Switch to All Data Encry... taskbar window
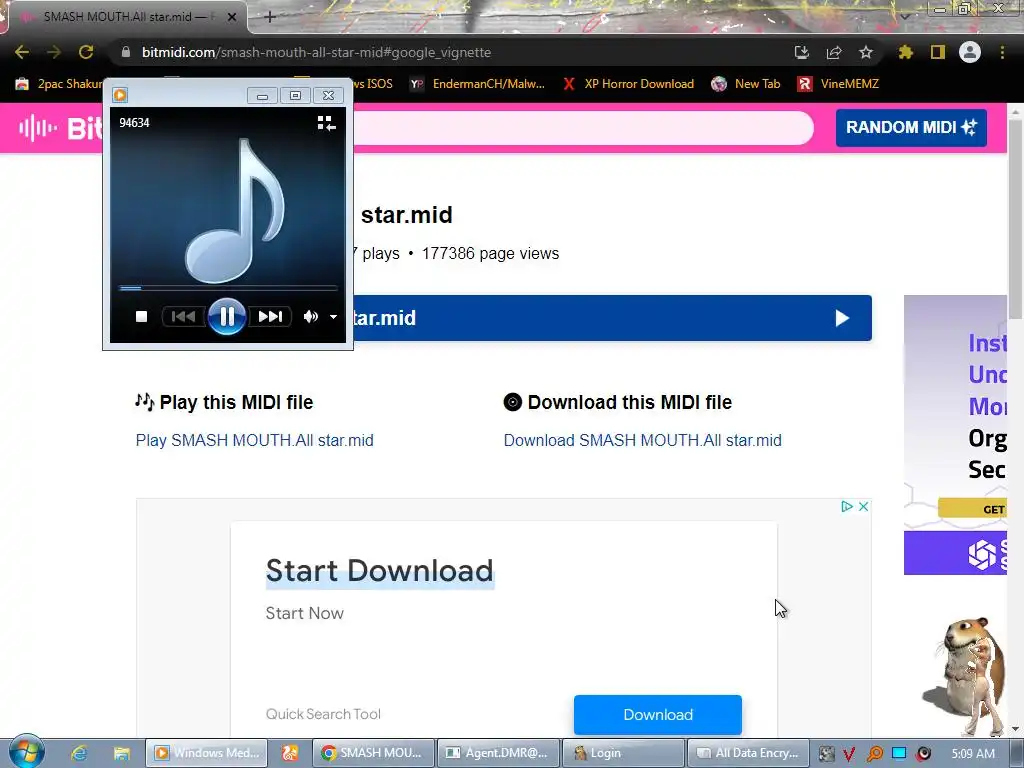The height and width of the screenshot is (768, 1024). click(x=748, y=753)
